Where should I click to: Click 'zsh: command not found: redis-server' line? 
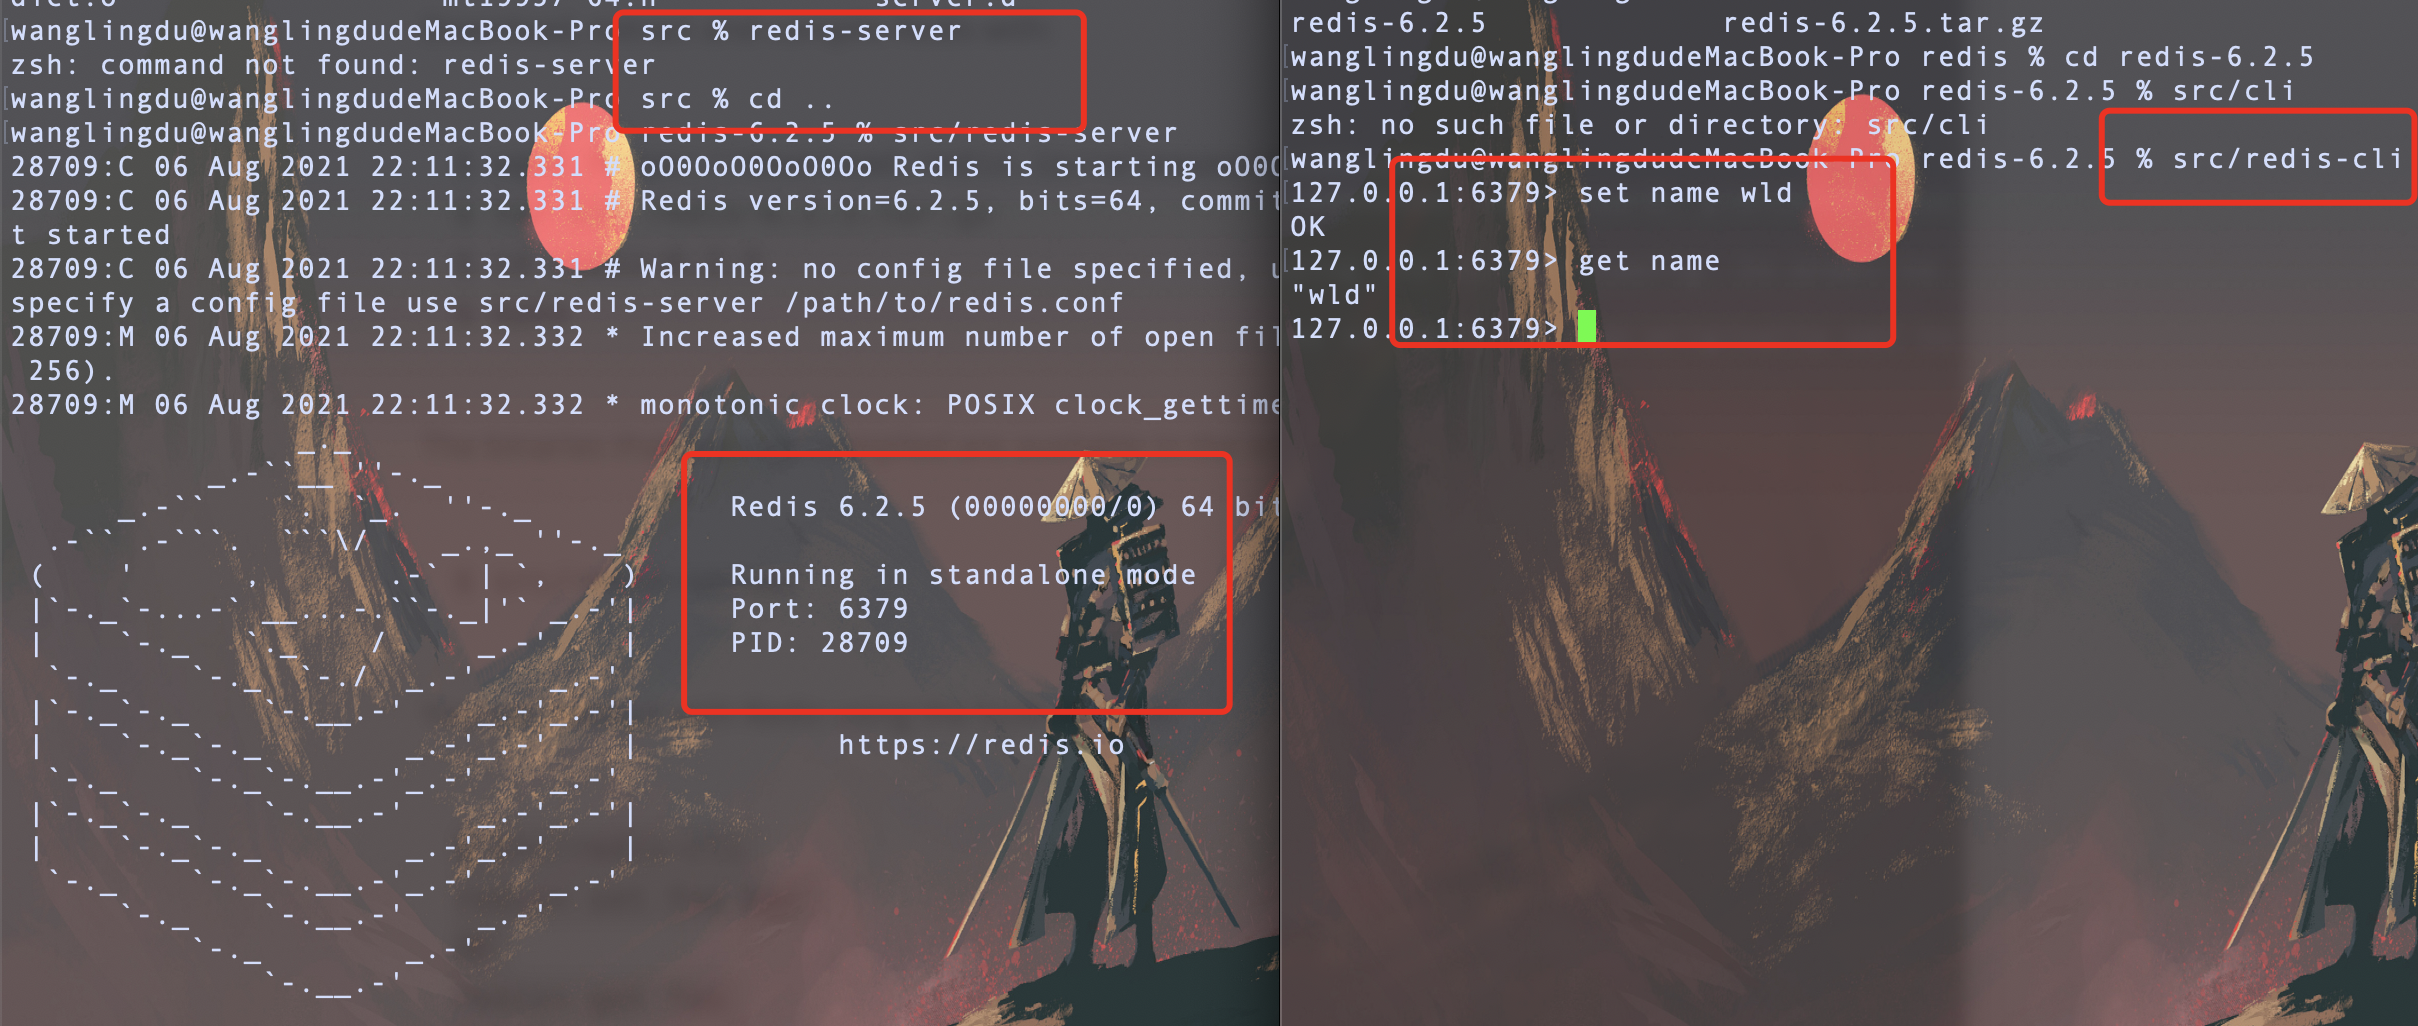pyautogui.click(x=333, y=64)
